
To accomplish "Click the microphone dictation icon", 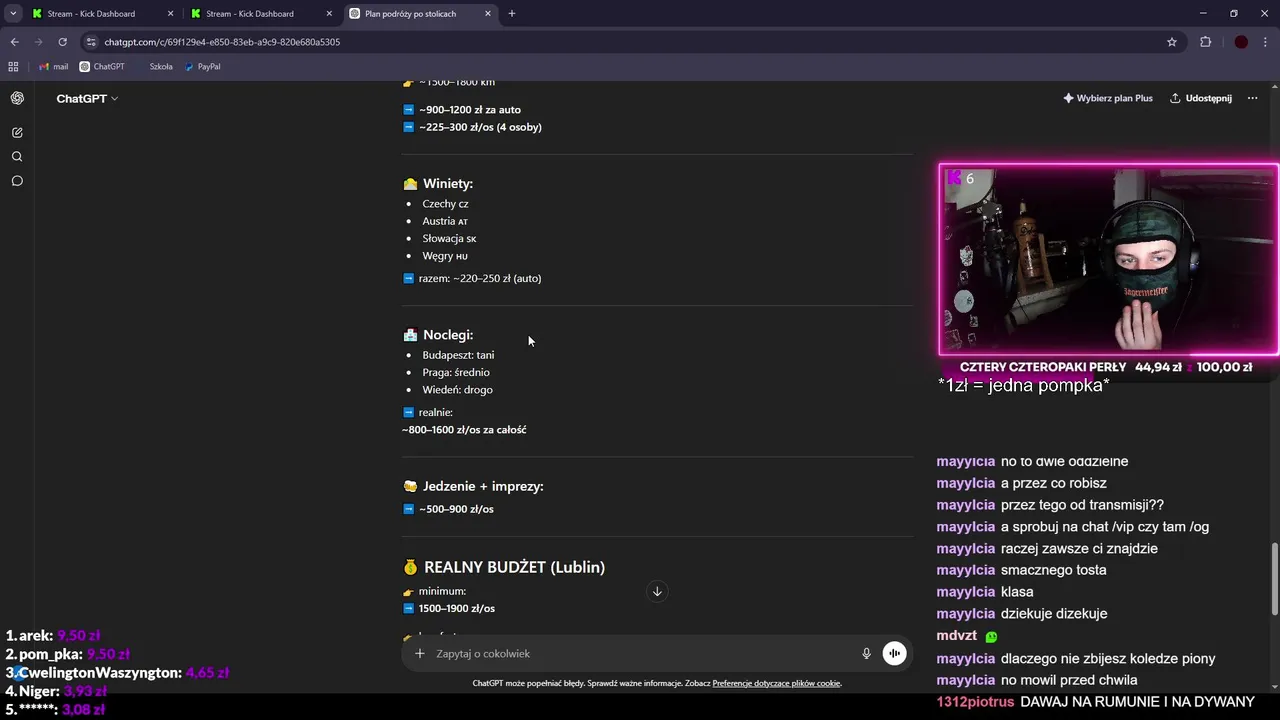I will pos(866,653).
